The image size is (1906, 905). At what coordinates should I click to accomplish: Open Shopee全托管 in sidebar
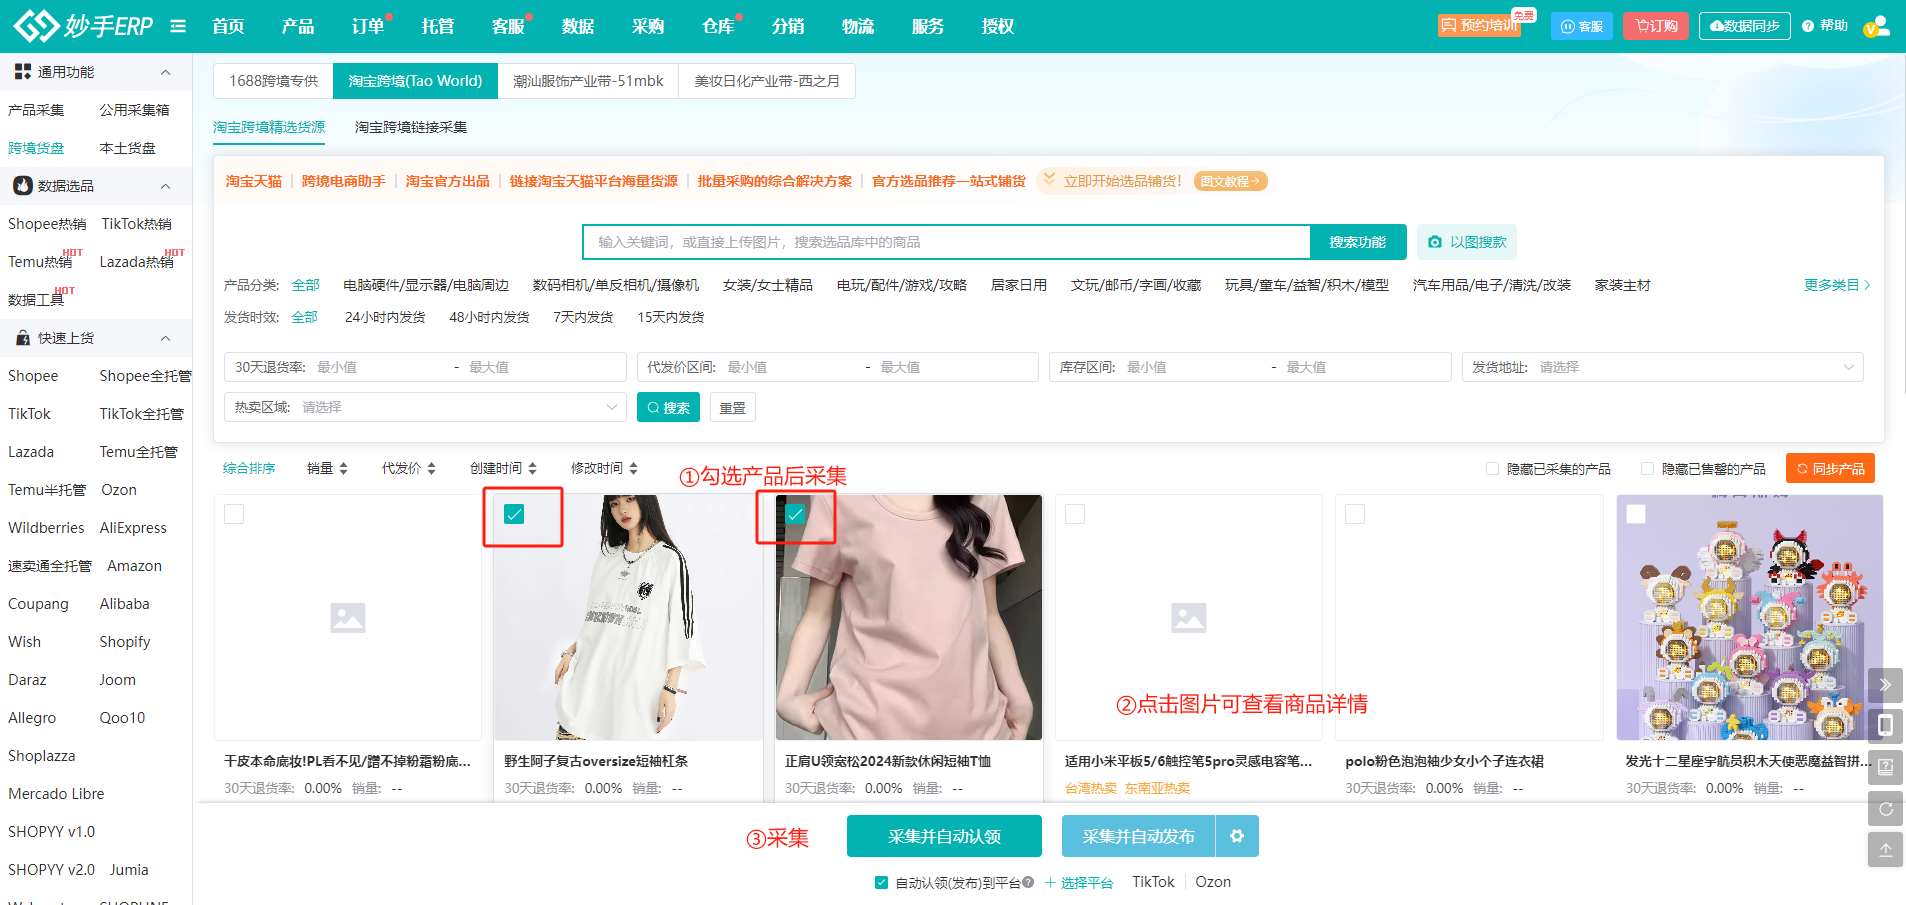coord(145,376)
